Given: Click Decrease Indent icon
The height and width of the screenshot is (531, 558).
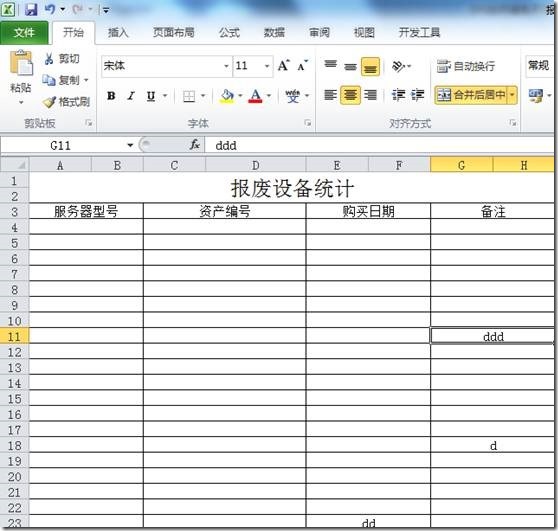Looking at the screenshot, I should (398, 95).
